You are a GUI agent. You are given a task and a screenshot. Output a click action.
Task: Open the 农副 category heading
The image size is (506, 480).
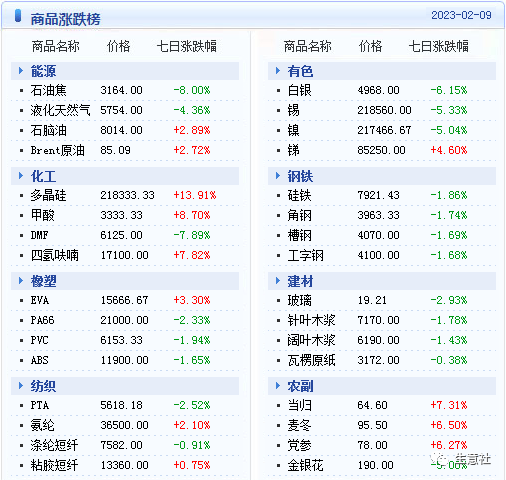(x=301, y=386)
